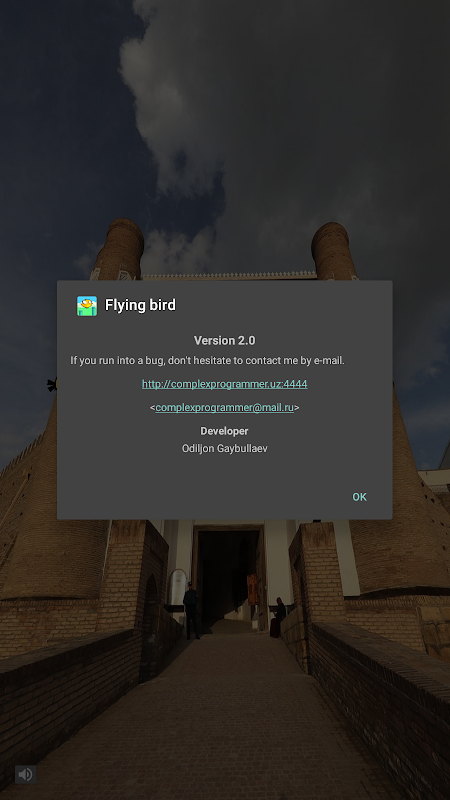450x800 pixels.
Task: Select the name Odiljon Gaybullaev
Action: [x=224, y=448]
